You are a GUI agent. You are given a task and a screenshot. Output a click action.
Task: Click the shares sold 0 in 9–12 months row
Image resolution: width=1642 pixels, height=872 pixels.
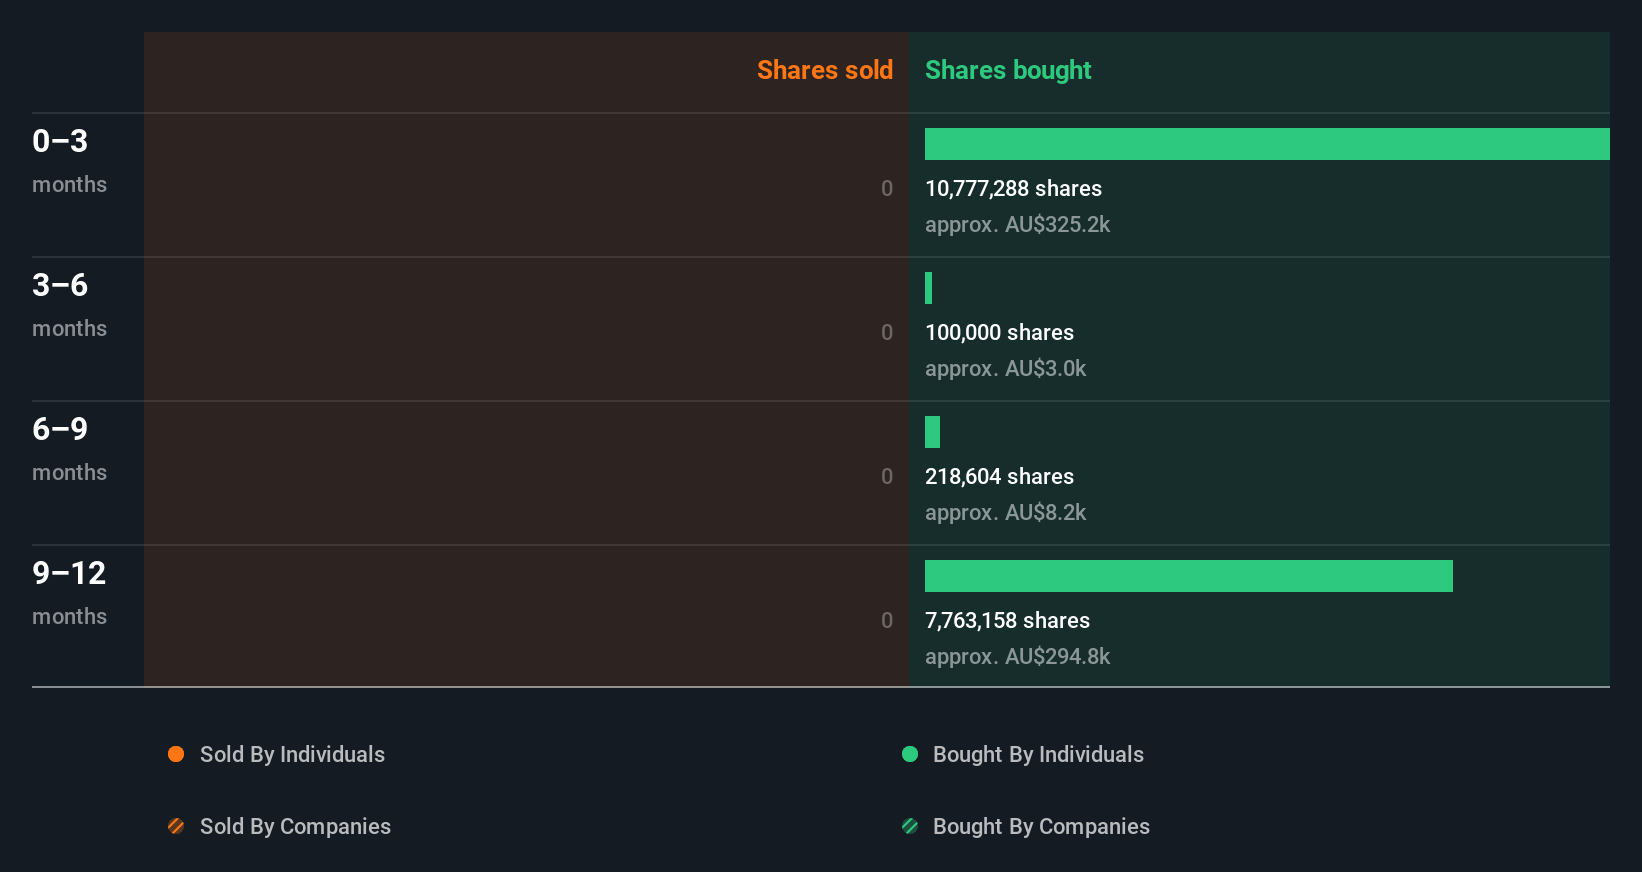[x=887, y=620]
